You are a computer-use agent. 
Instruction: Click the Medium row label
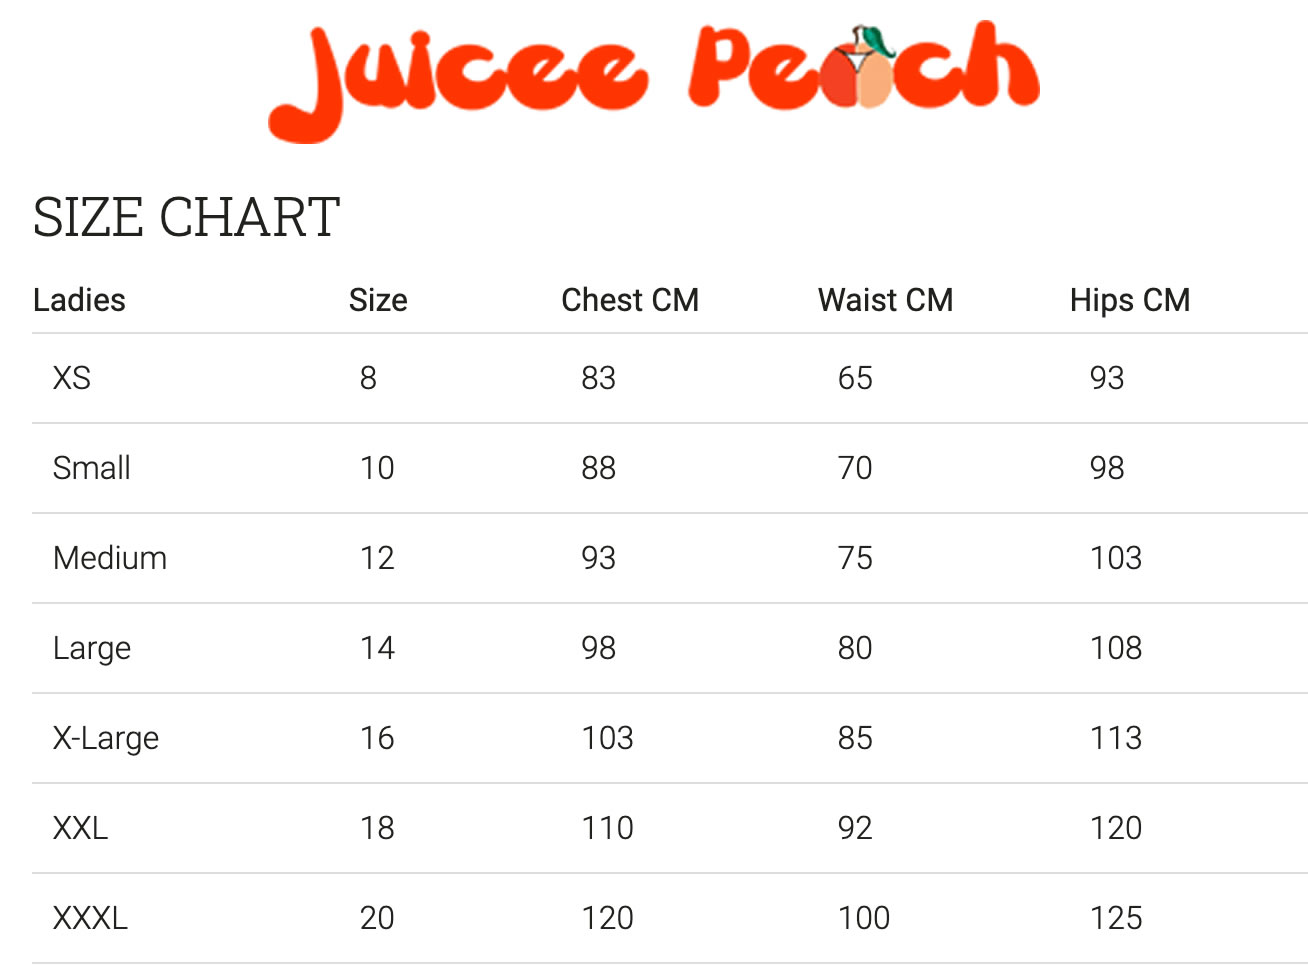point(110,558)
